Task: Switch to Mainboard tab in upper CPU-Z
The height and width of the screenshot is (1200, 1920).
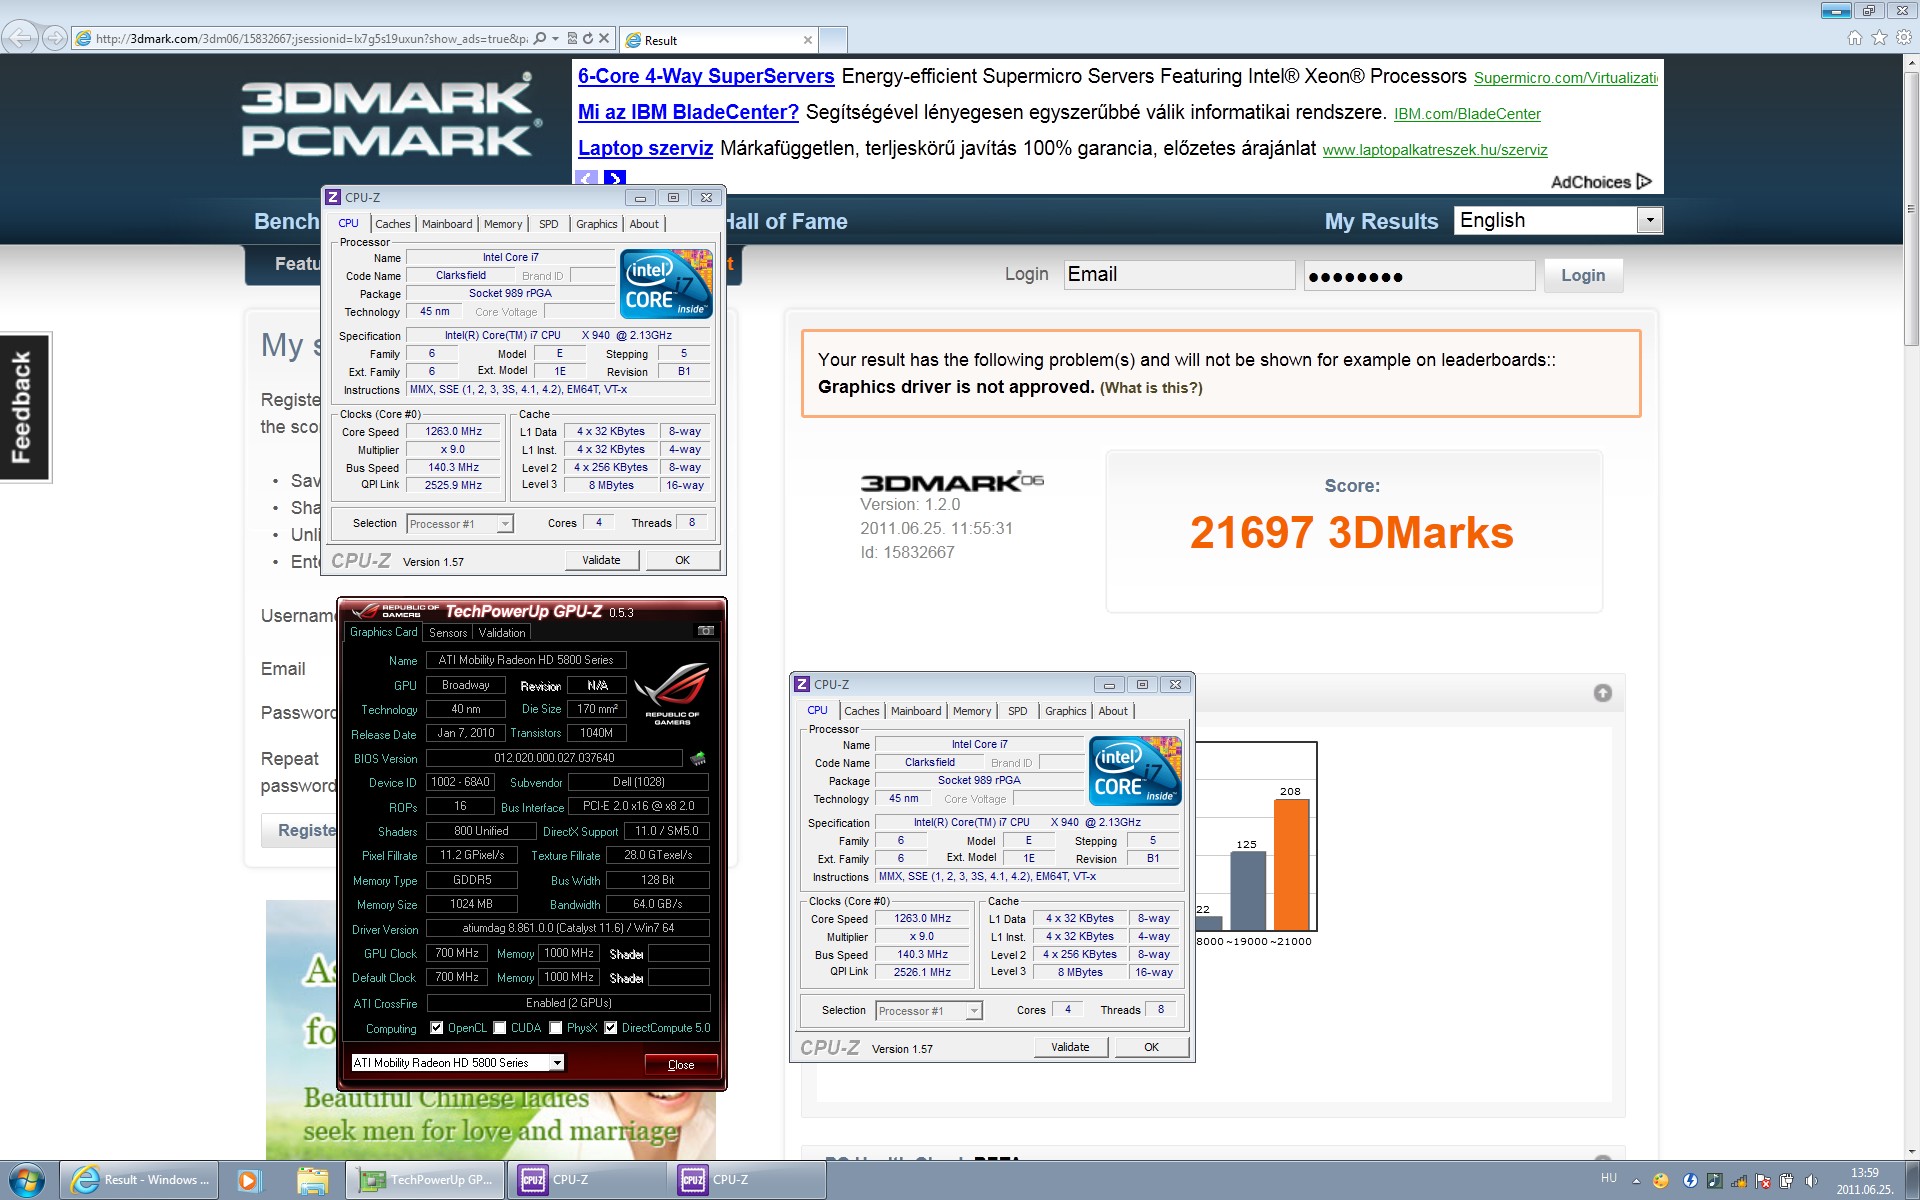Action: [447, 224]
